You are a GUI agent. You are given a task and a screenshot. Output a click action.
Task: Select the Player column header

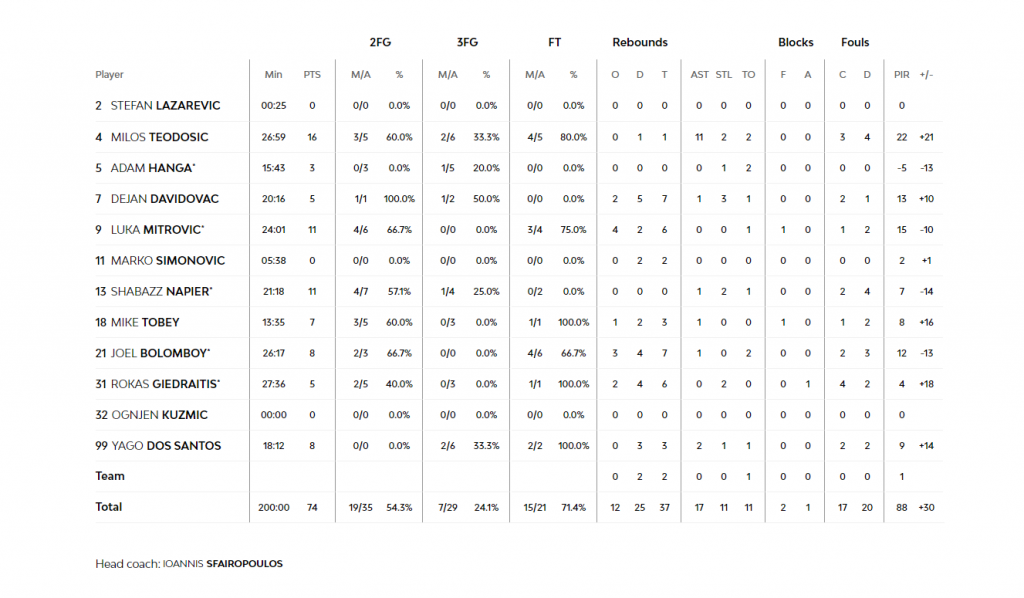[x=110, y=75]
